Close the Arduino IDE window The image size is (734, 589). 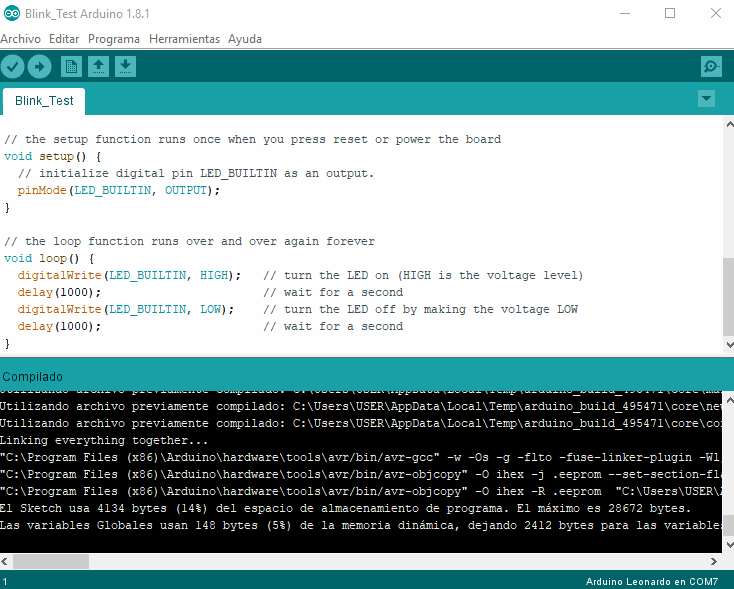[716, 13]
